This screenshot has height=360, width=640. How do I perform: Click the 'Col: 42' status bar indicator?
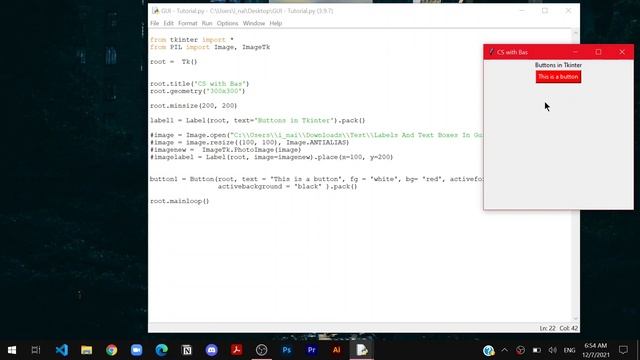[569, 328]
